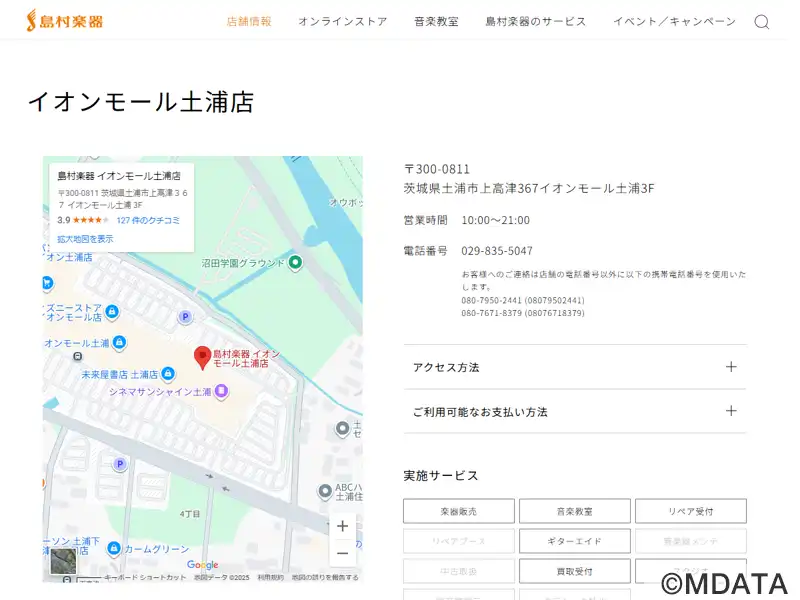Expand the アクセス方法 section
The height and width of the screenshot is (600, 800).
tap(575, 367)
